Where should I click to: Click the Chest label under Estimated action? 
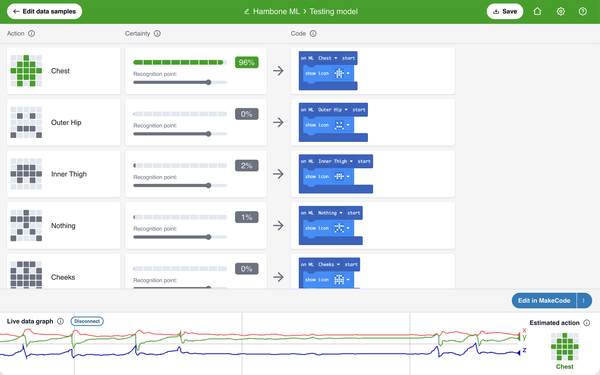tap(565, 367)
